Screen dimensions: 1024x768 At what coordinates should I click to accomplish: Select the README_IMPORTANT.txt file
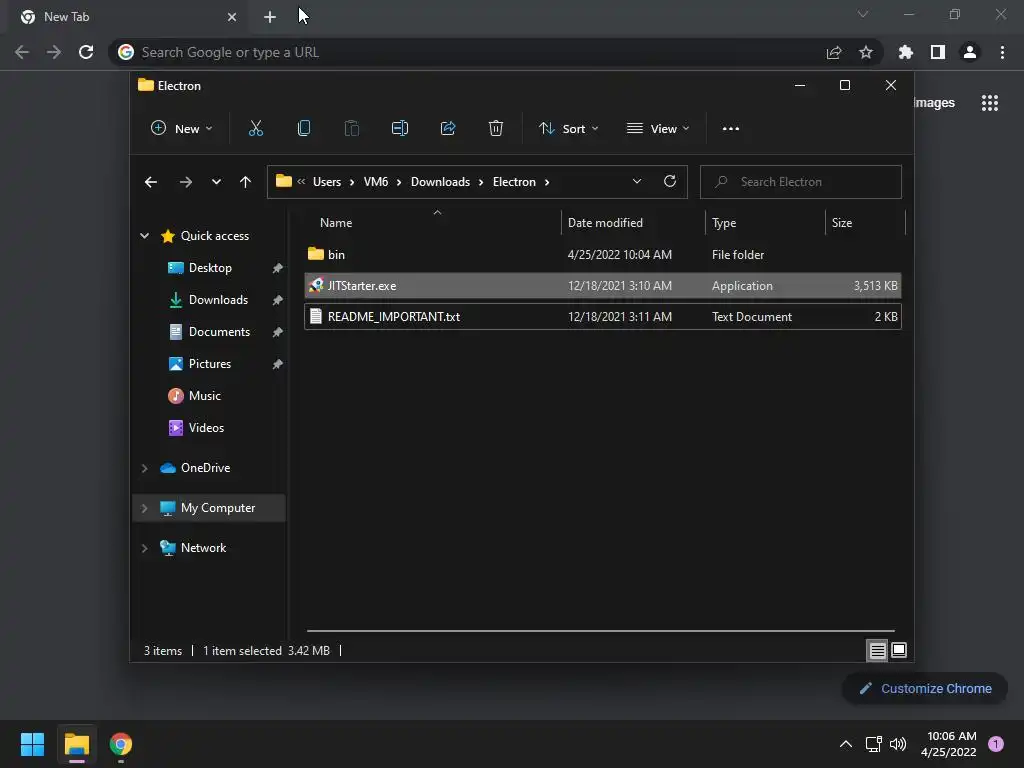[x=603, y=317]
